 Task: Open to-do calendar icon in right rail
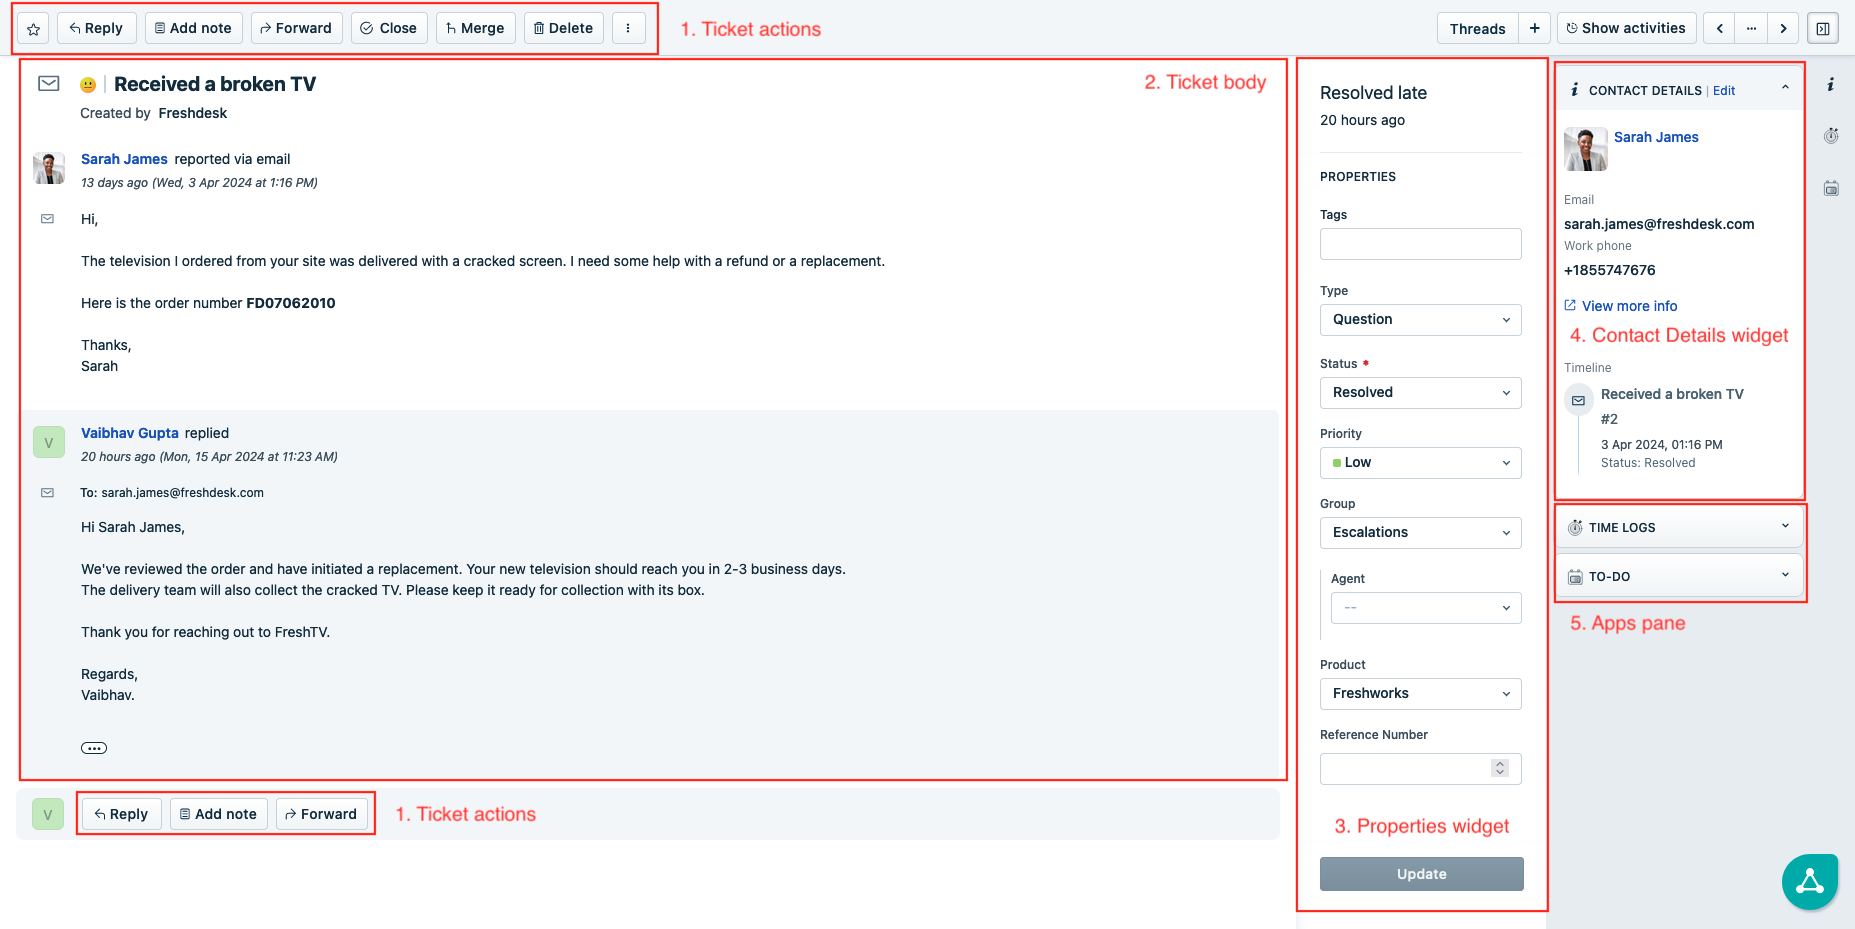[x=1831, y=188]
